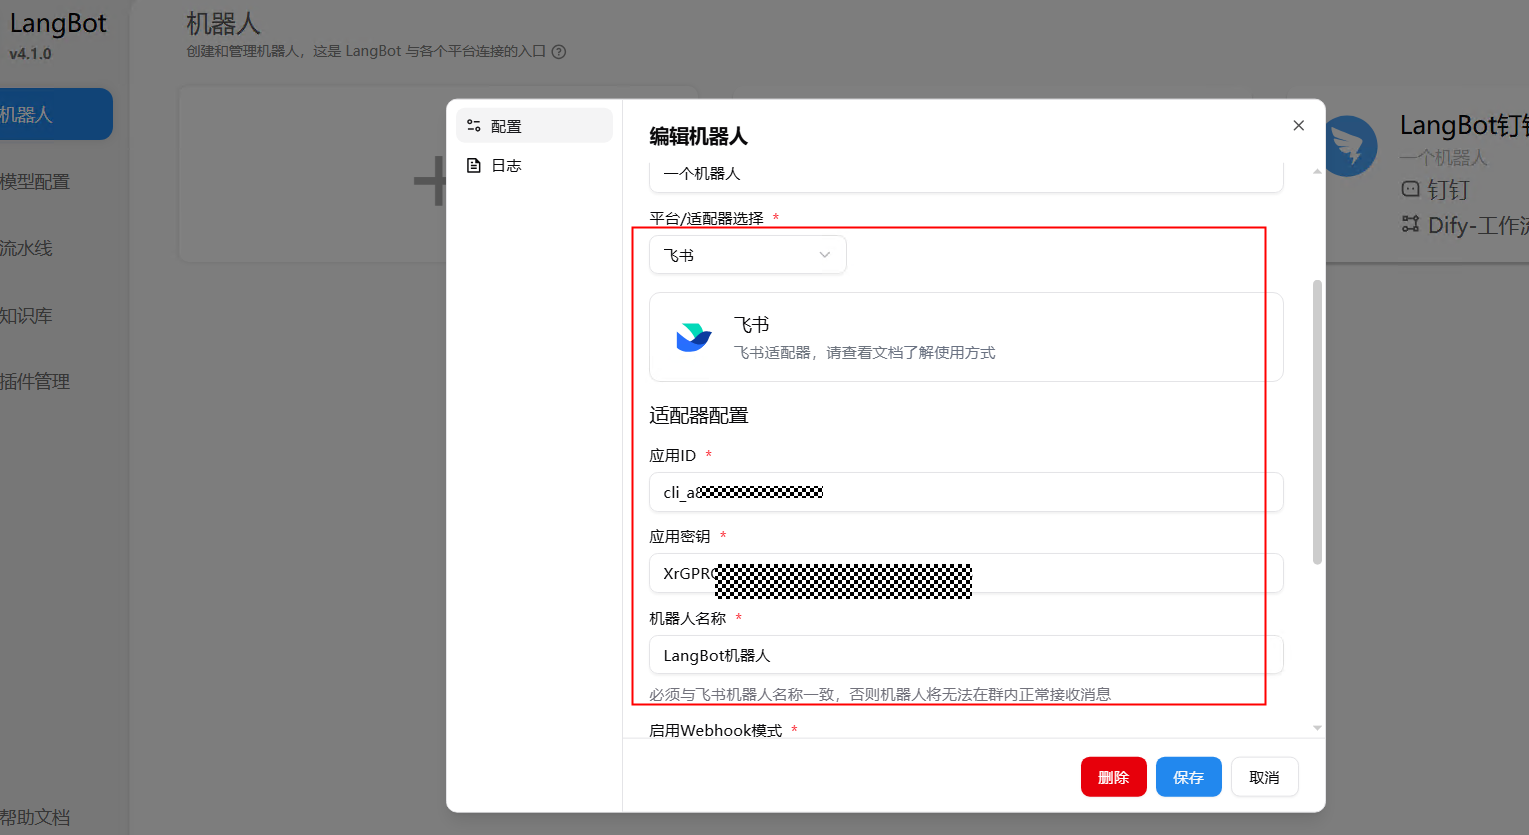The height and width of the screenshot is (835, 1529).
Task: Click the plus add-robot card
Action: (x=313, y=175)
